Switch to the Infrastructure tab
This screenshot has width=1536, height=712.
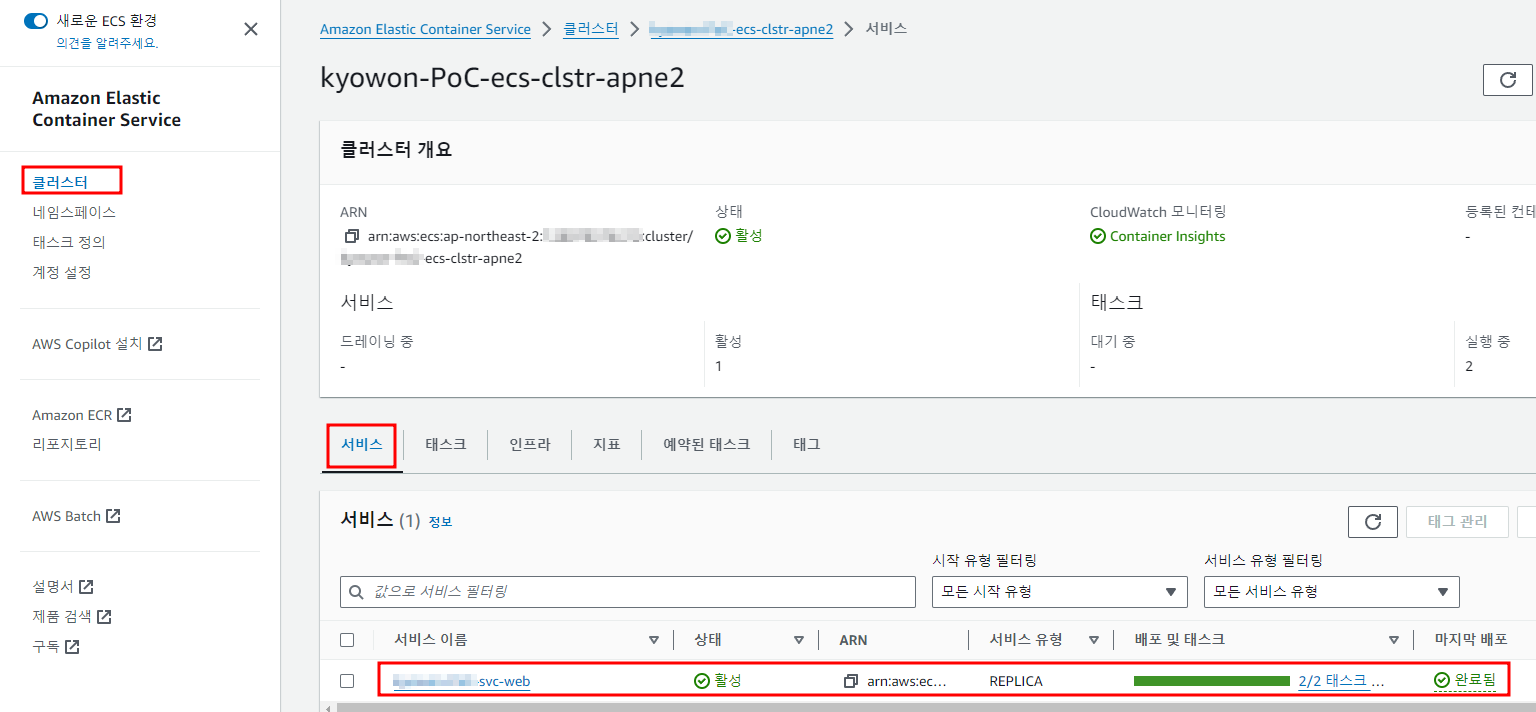coord(529,444)
